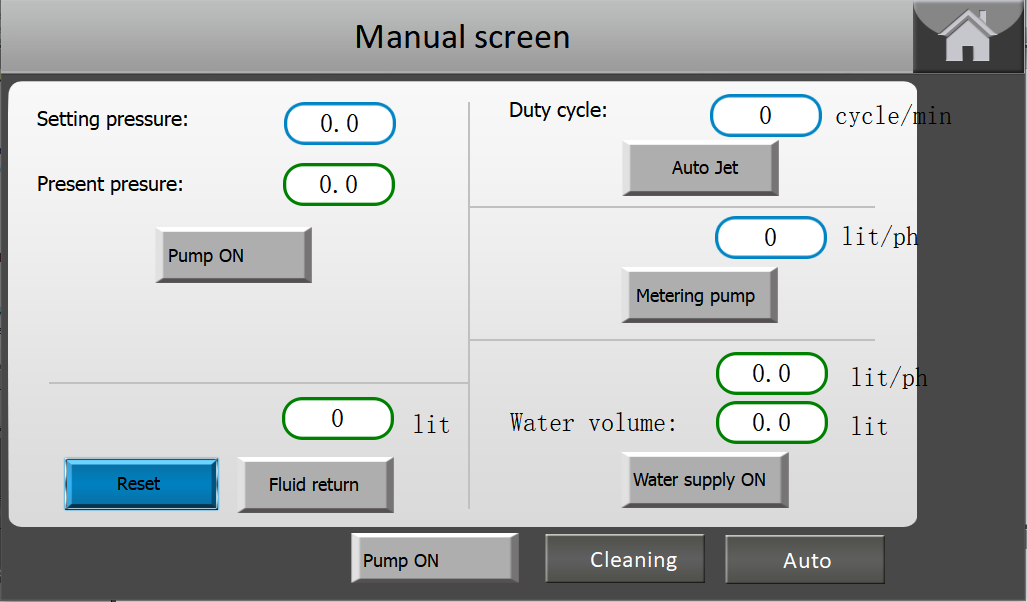The width and height of the screenshot is (1027, 602).
Task: Set the Duty cycle value field
Action: click(766, 116)
